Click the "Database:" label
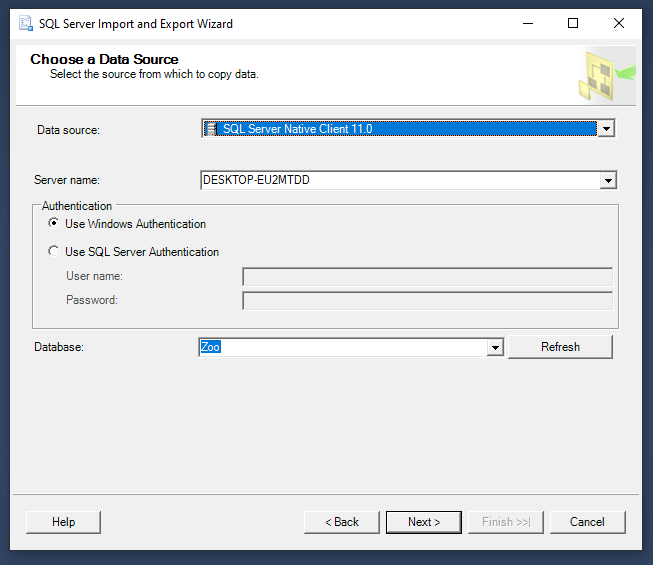 59,347
